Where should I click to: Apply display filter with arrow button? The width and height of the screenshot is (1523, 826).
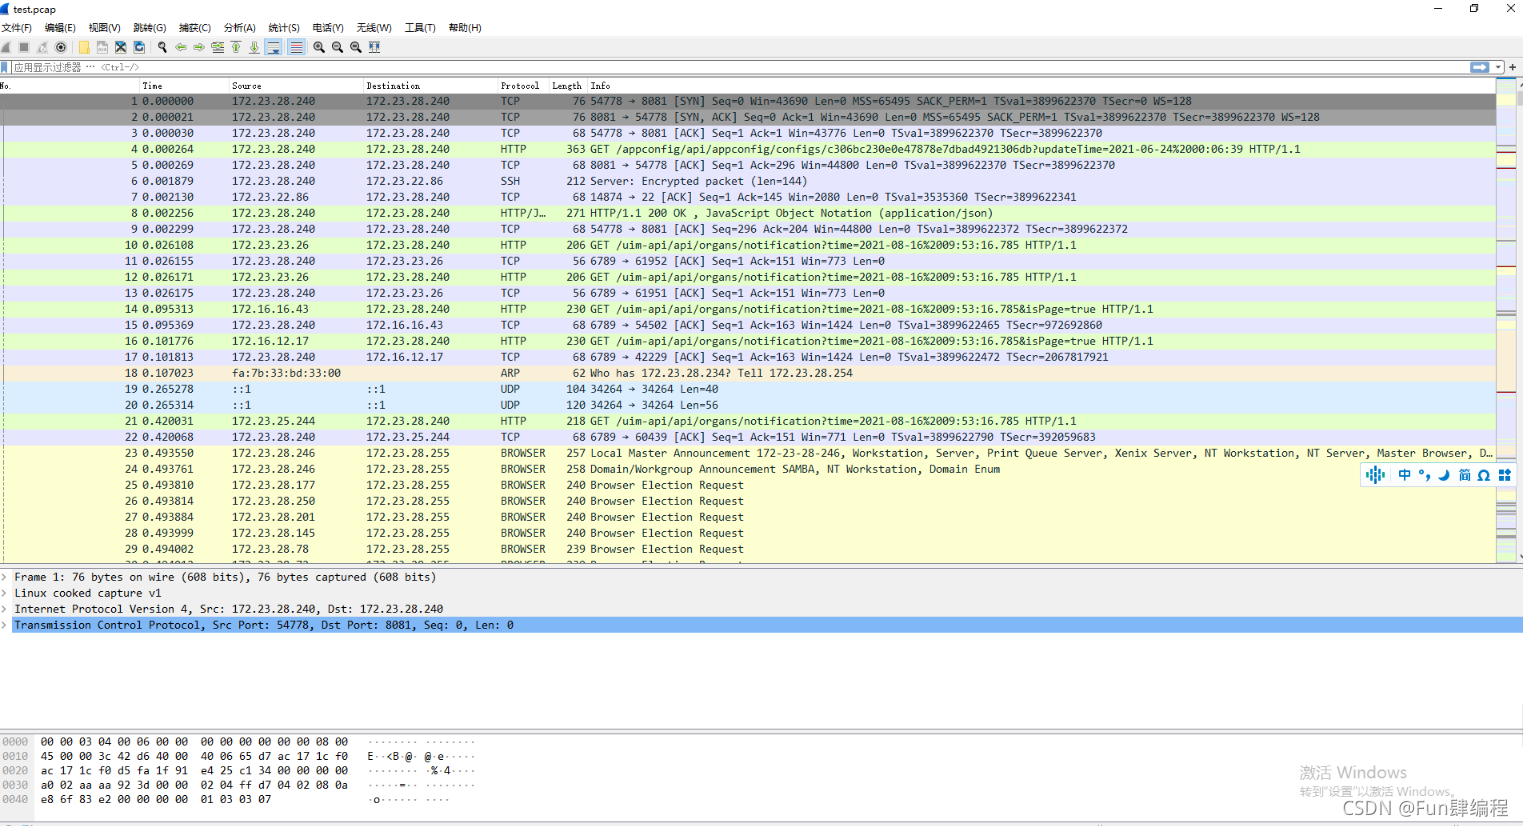click(x=1480, y=67)
